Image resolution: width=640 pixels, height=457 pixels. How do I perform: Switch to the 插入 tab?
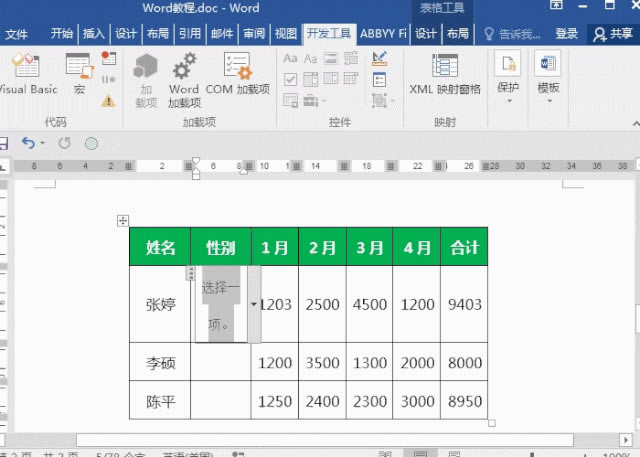94,33
